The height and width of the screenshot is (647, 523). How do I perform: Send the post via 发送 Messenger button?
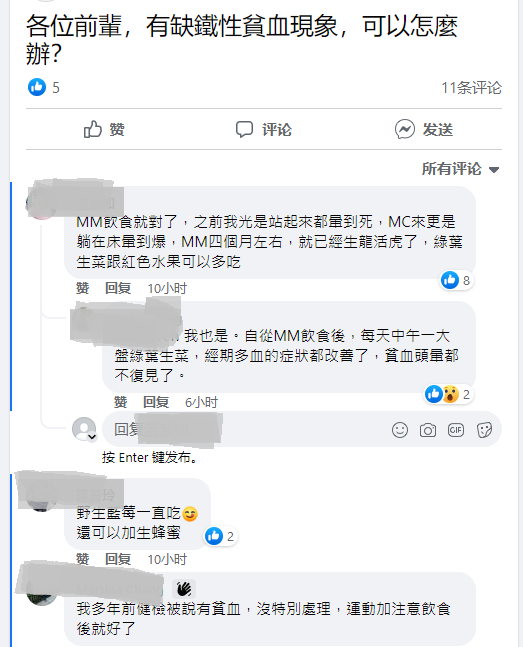424,129
